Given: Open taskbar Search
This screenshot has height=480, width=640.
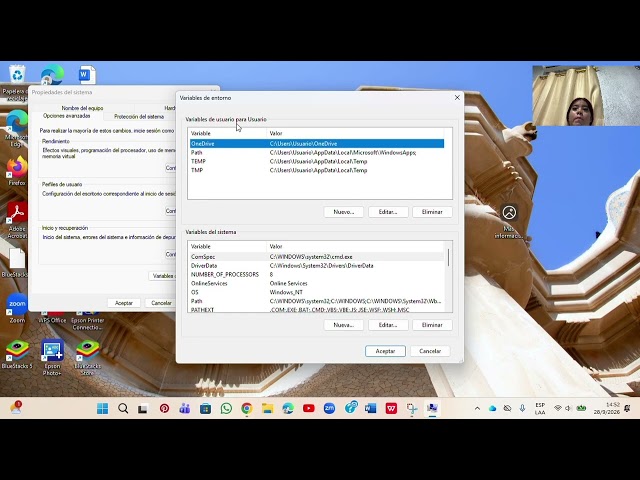Looking at the screenshot, I should point(123,408).
